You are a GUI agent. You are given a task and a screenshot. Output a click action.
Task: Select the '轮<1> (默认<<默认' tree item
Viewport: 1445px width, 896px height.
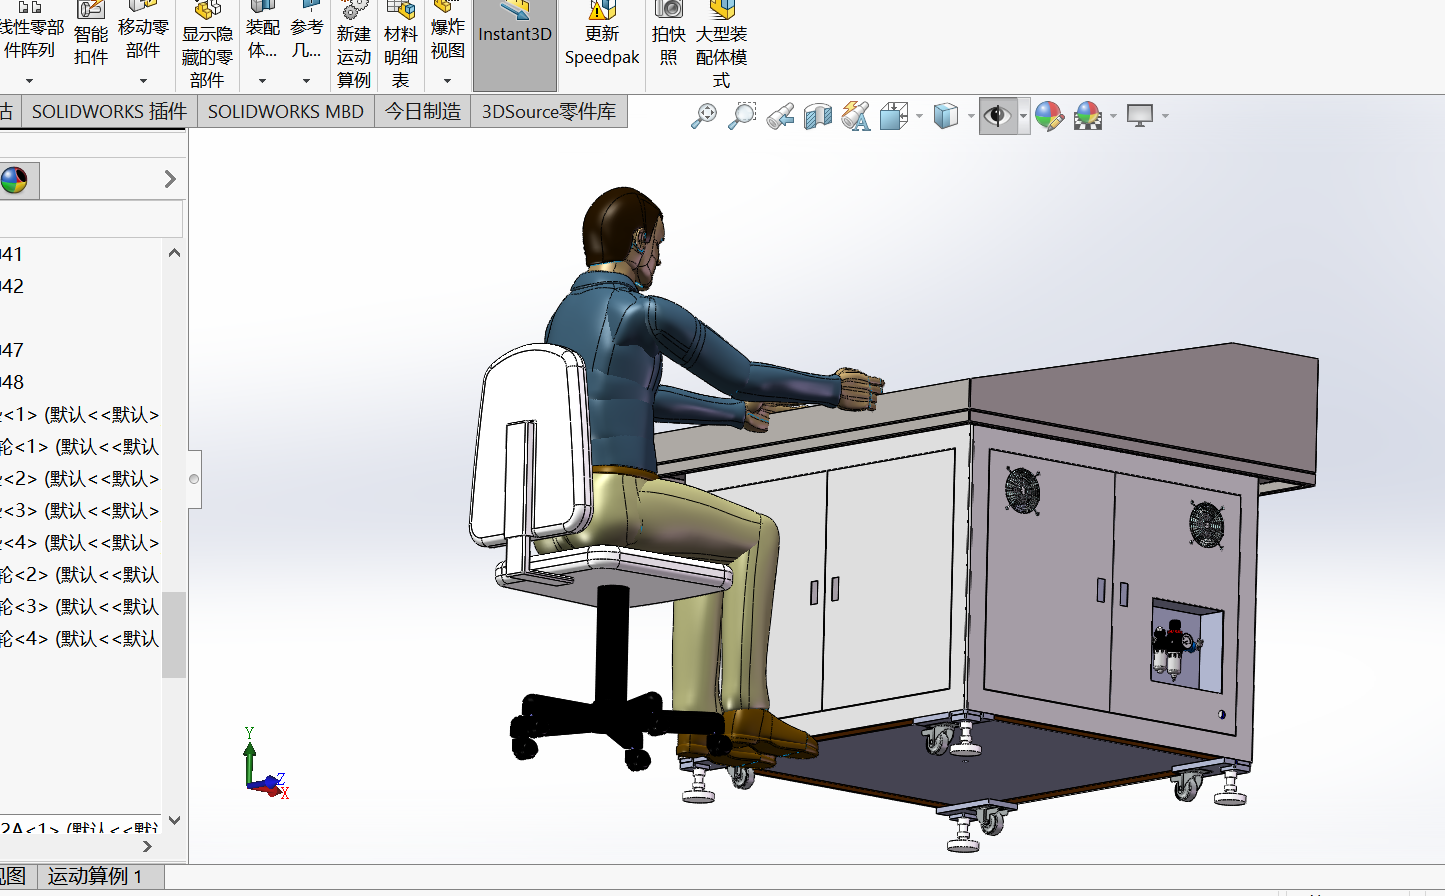[80, 446]
